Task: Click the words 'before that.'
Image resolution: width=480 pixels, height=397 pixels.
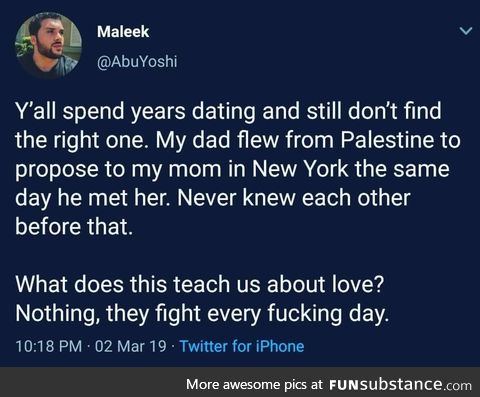Action: coord(74,227)
